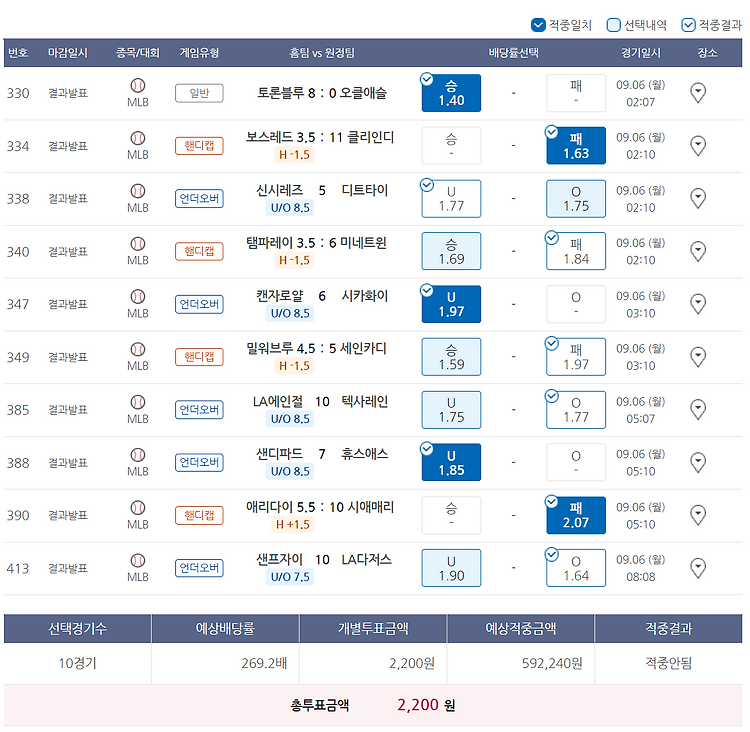Screen dimensions: 750x732
Task: Select 승 1.69 for game 340
Action: pos(451,251)
